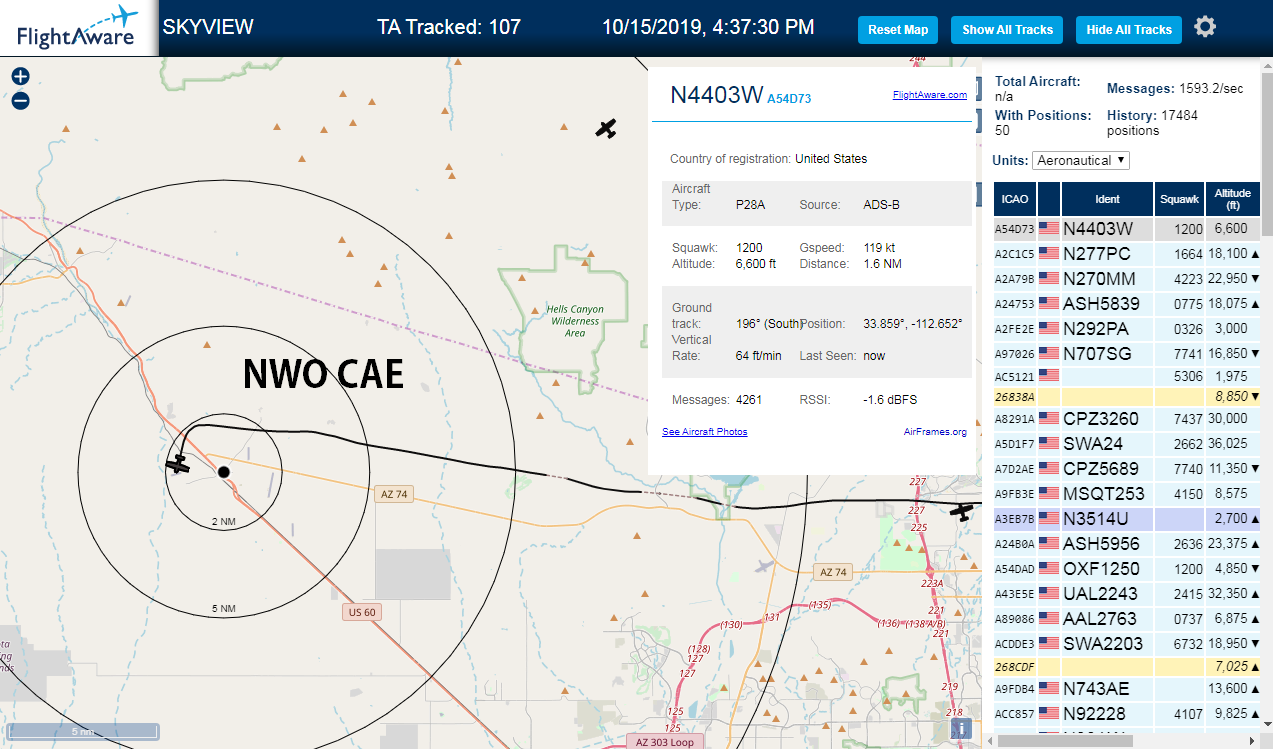Screen dimensions: 1273x749
Task: Select the MSQT253 aircraft row
Action: pyautogui.click(x=1127, y=494)
